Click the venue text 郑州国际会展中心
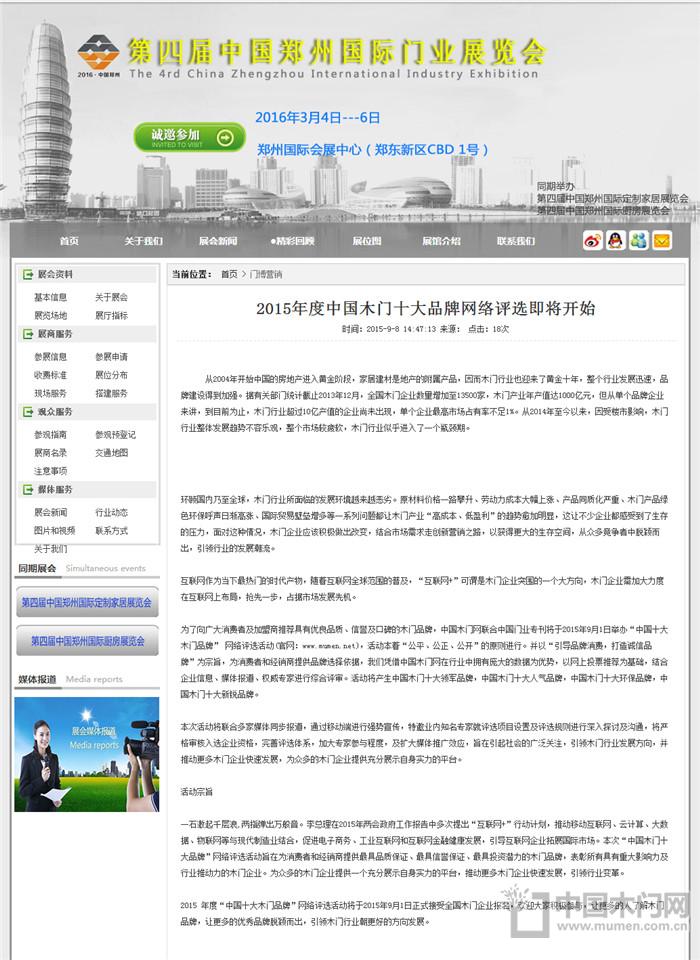700x960 pixels. pyautogui.click(x=309, y=149)
